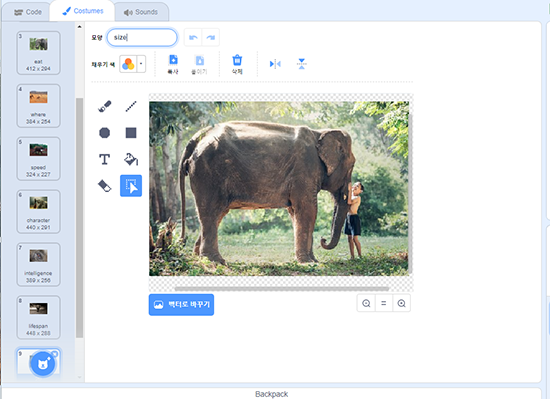Viewport: 550px width, 399px height.
Task: Select the Brush tool
Action: tap(105, 106)
